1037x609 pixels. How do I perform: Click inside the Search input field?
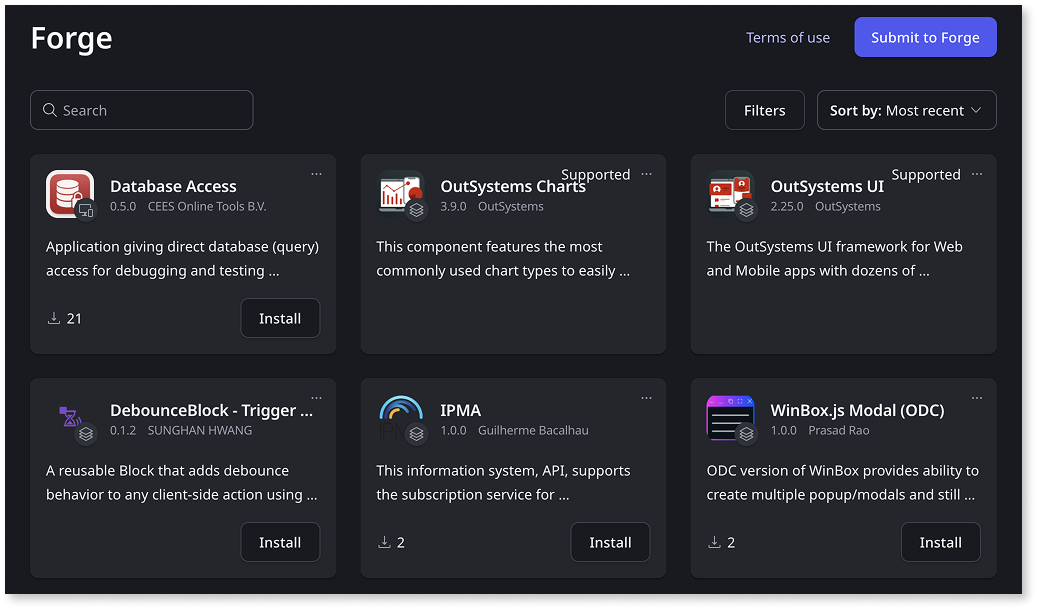pos(140,110)
